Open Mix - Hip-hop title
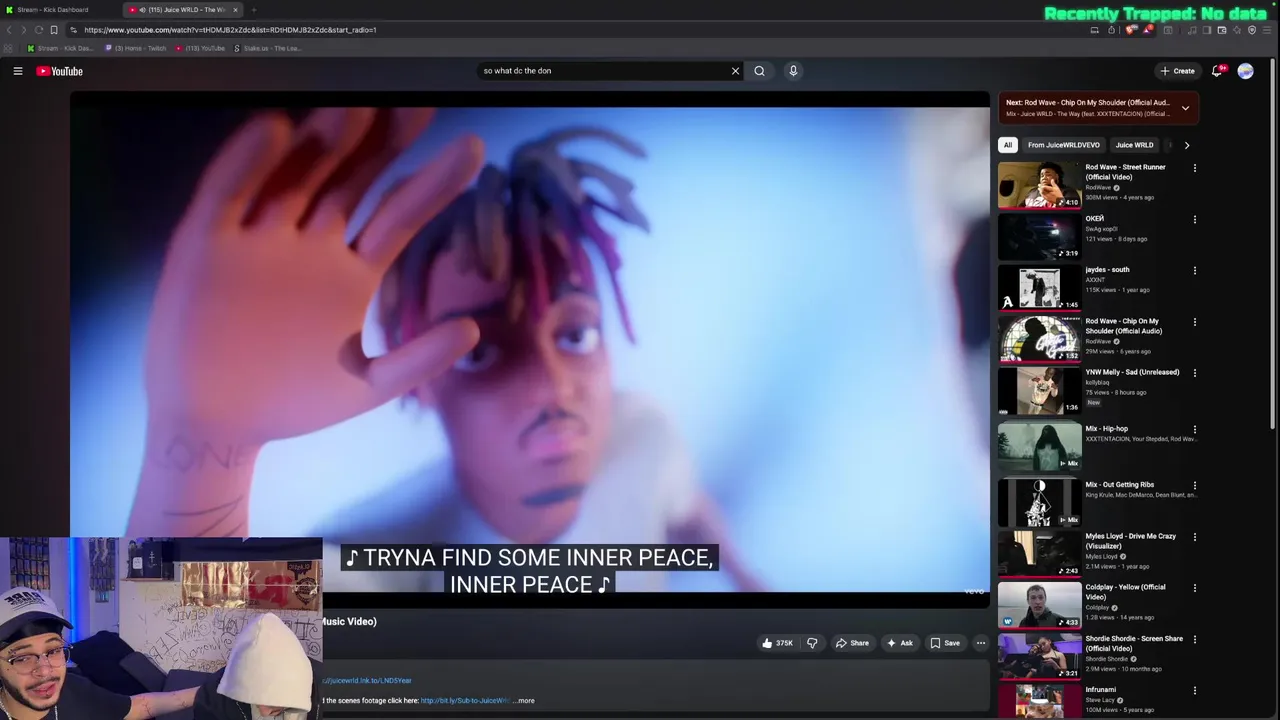Screen dimensions: 1280x720 point(1106,429)
